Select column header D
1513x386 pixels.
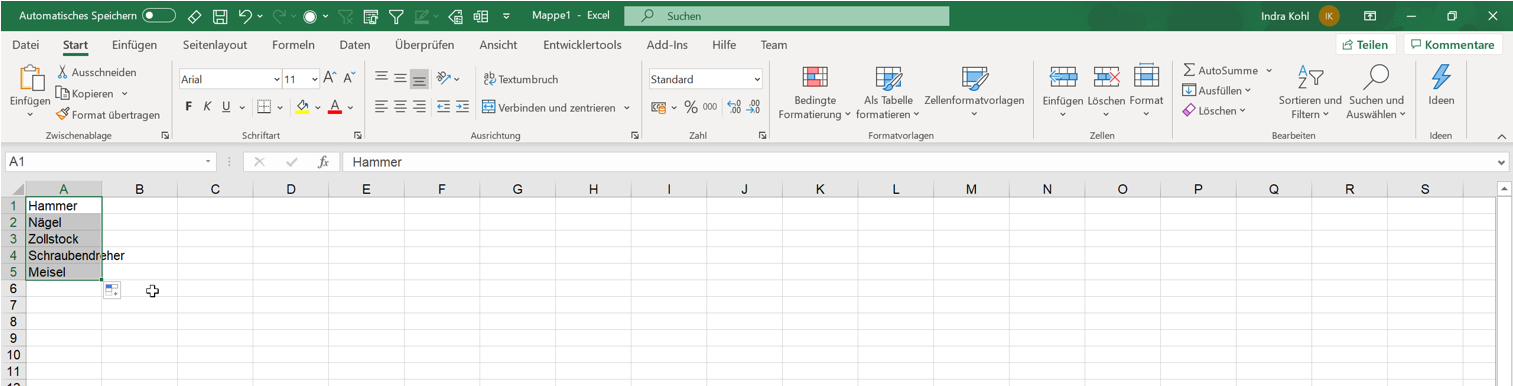[291, 189]
